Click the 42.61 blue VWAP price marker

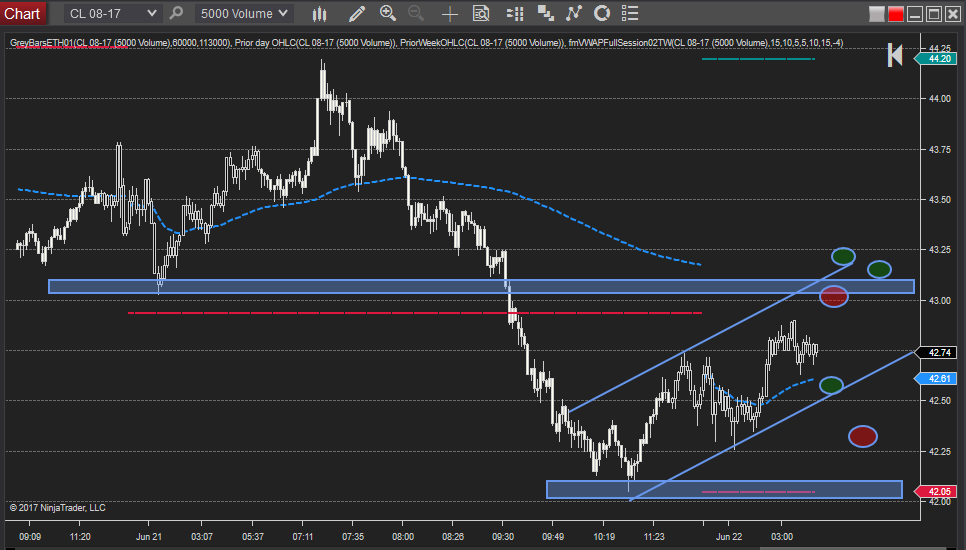click(x=936, y=378)
